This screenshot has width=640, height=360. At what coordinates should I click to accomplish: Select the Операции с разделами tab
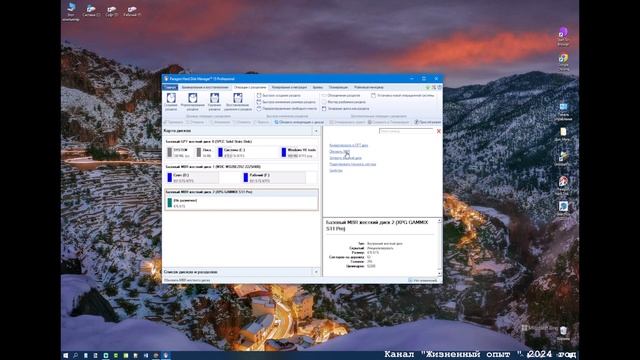click(250, 87)
